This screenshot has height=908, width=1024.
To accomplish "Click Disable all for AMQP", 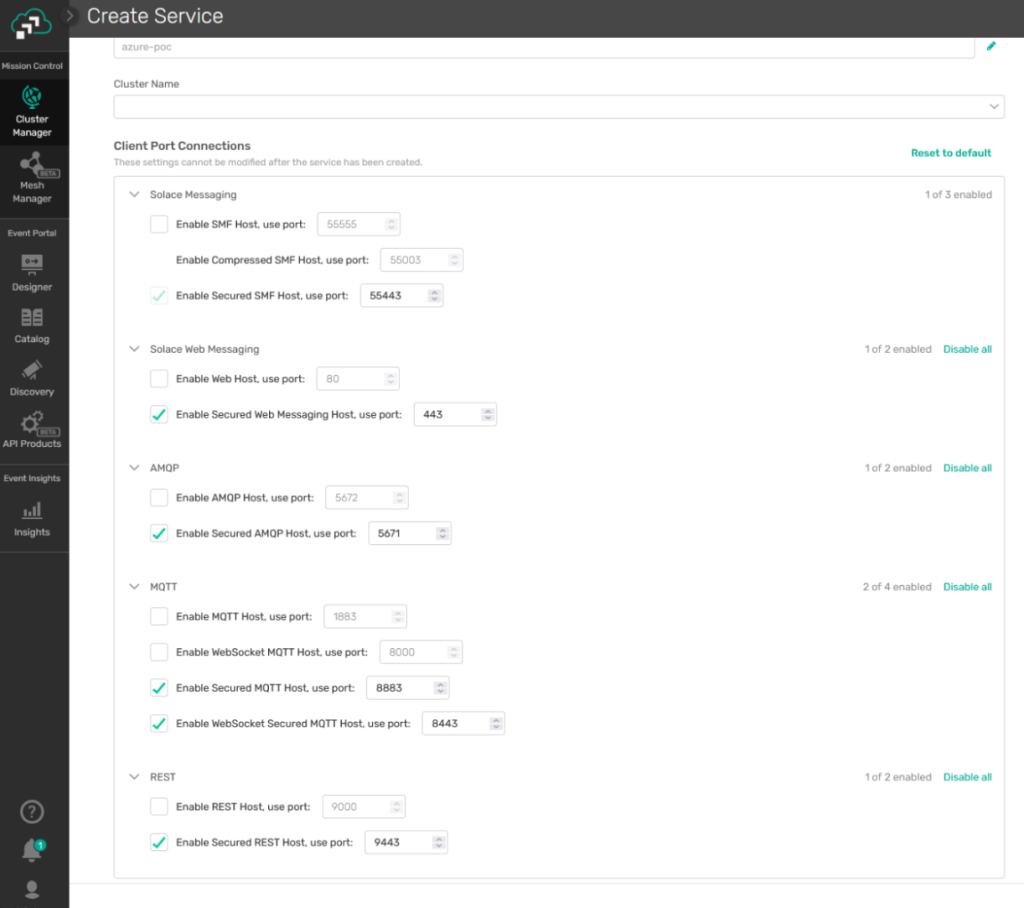I will [967, 467].
